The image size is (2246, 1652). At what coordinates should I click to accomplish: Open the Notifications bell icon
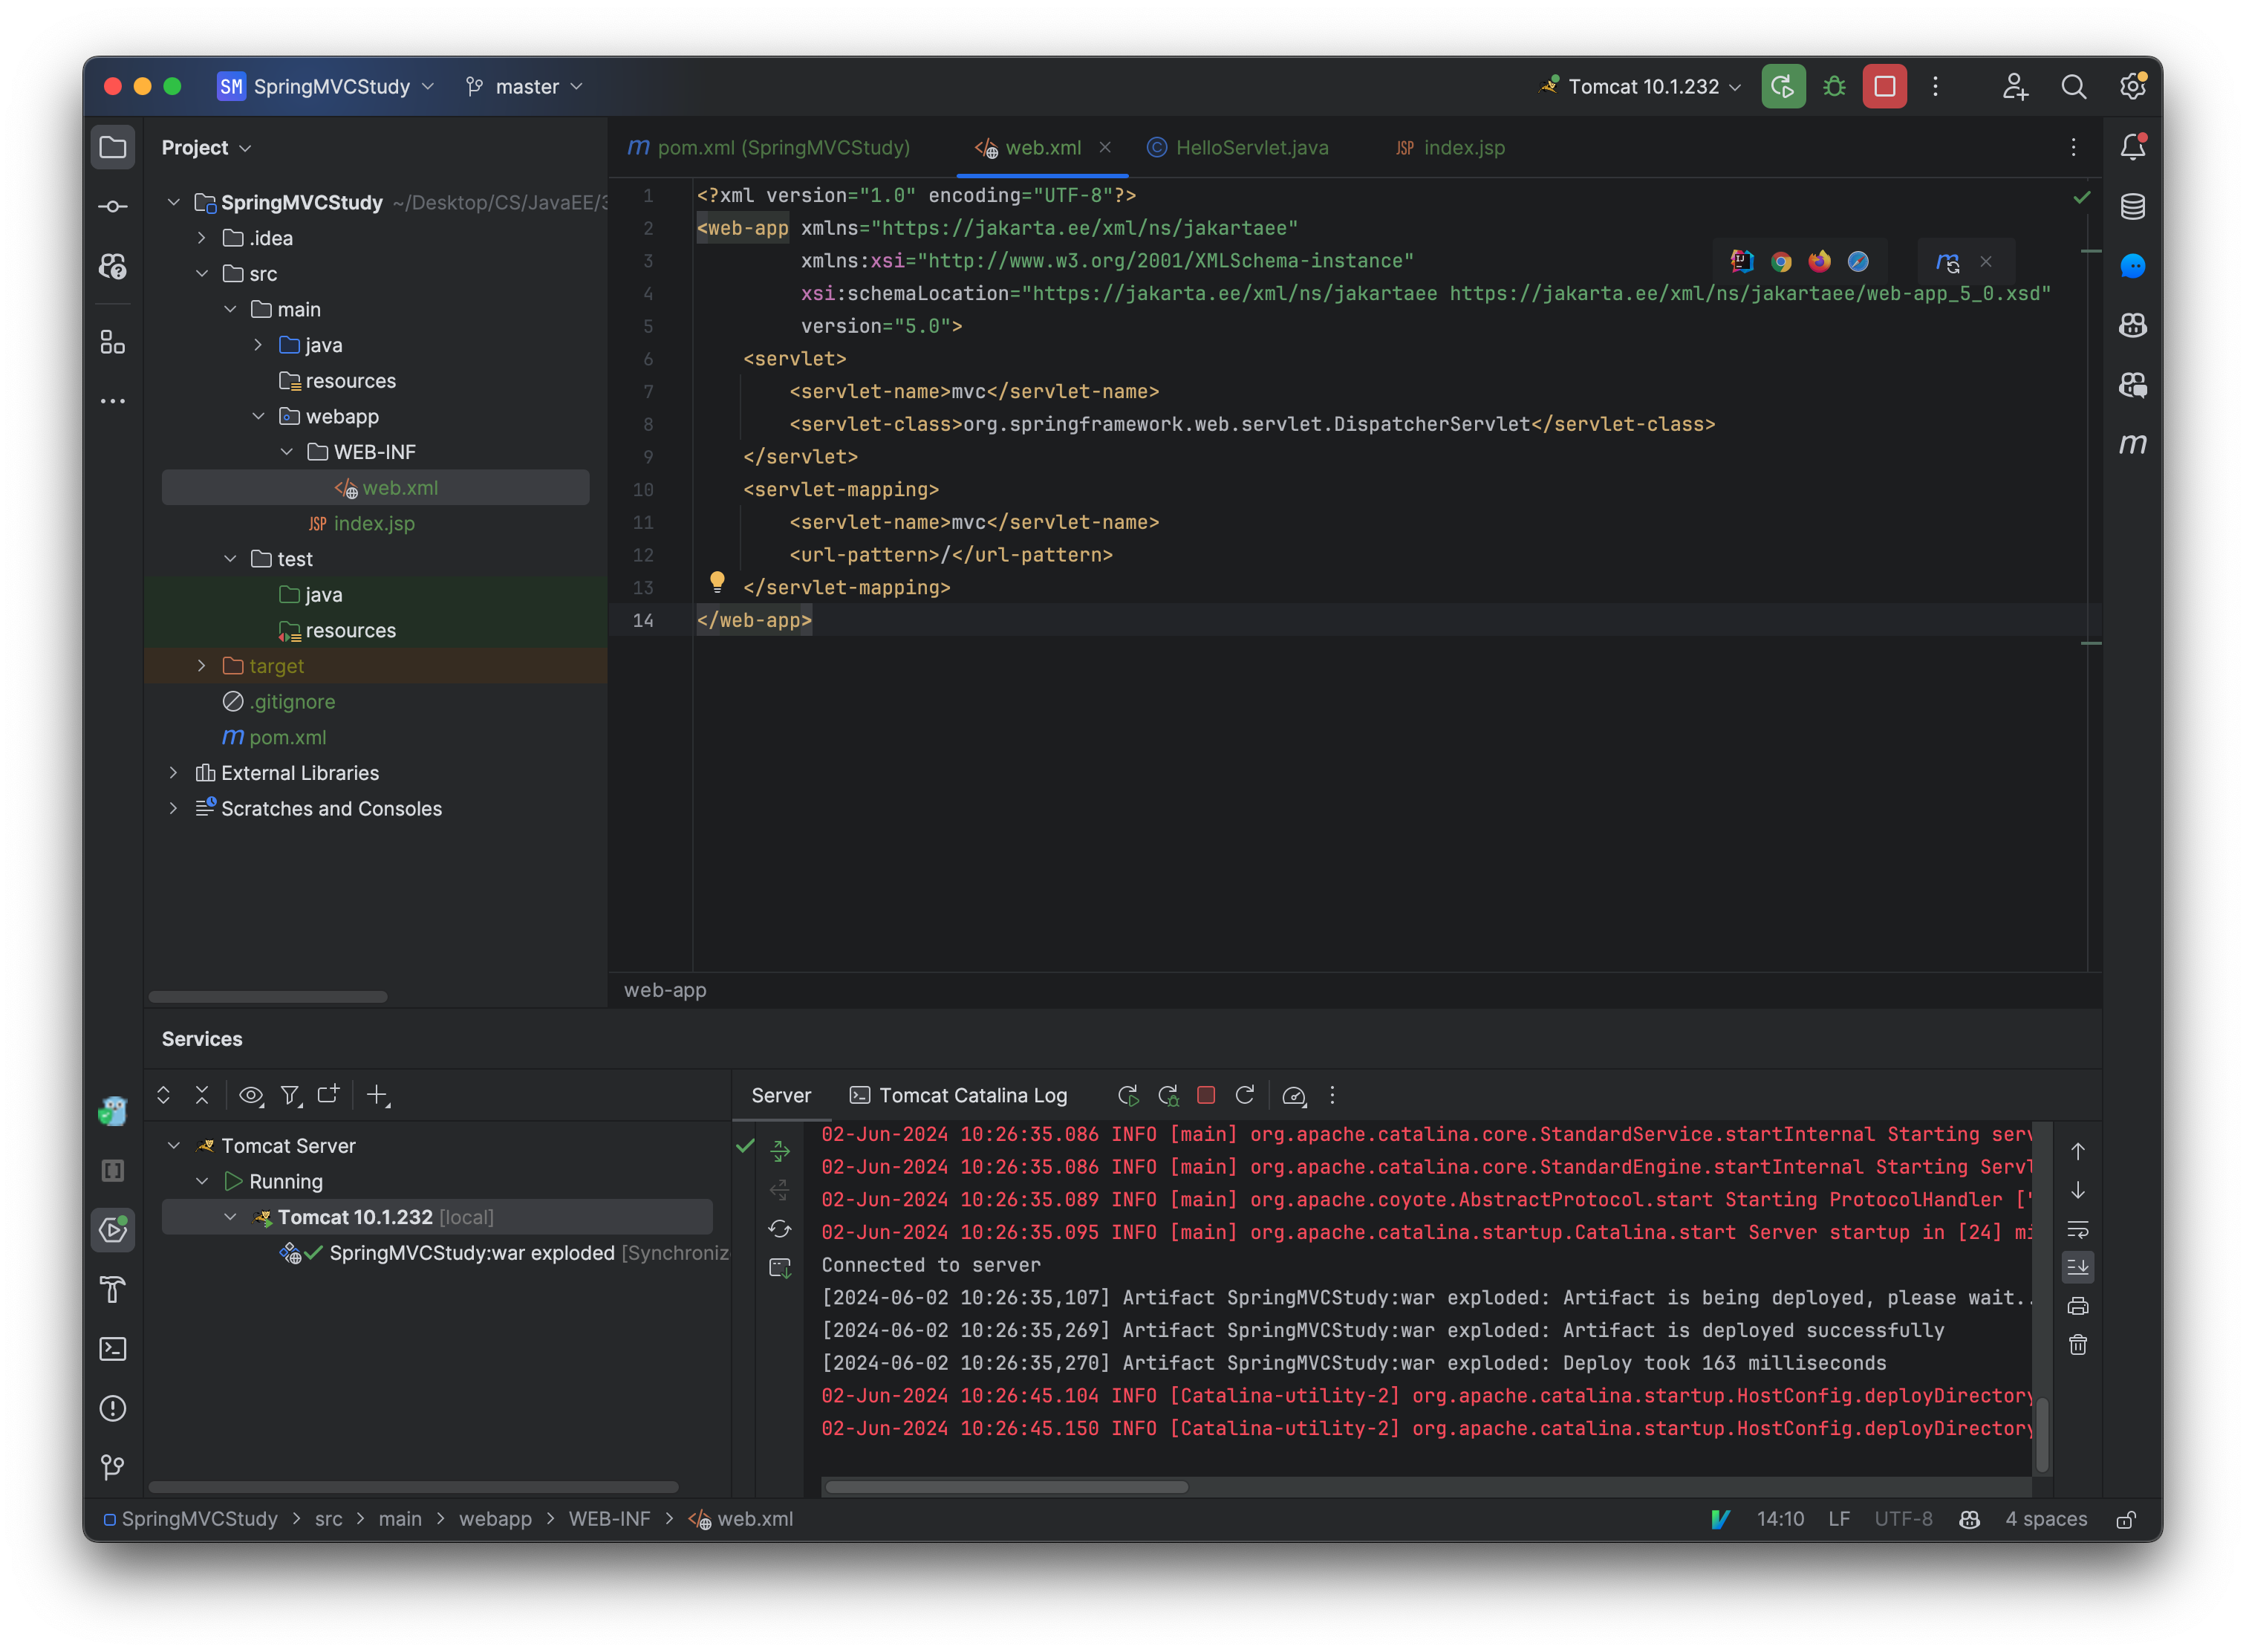point(2132,146)
